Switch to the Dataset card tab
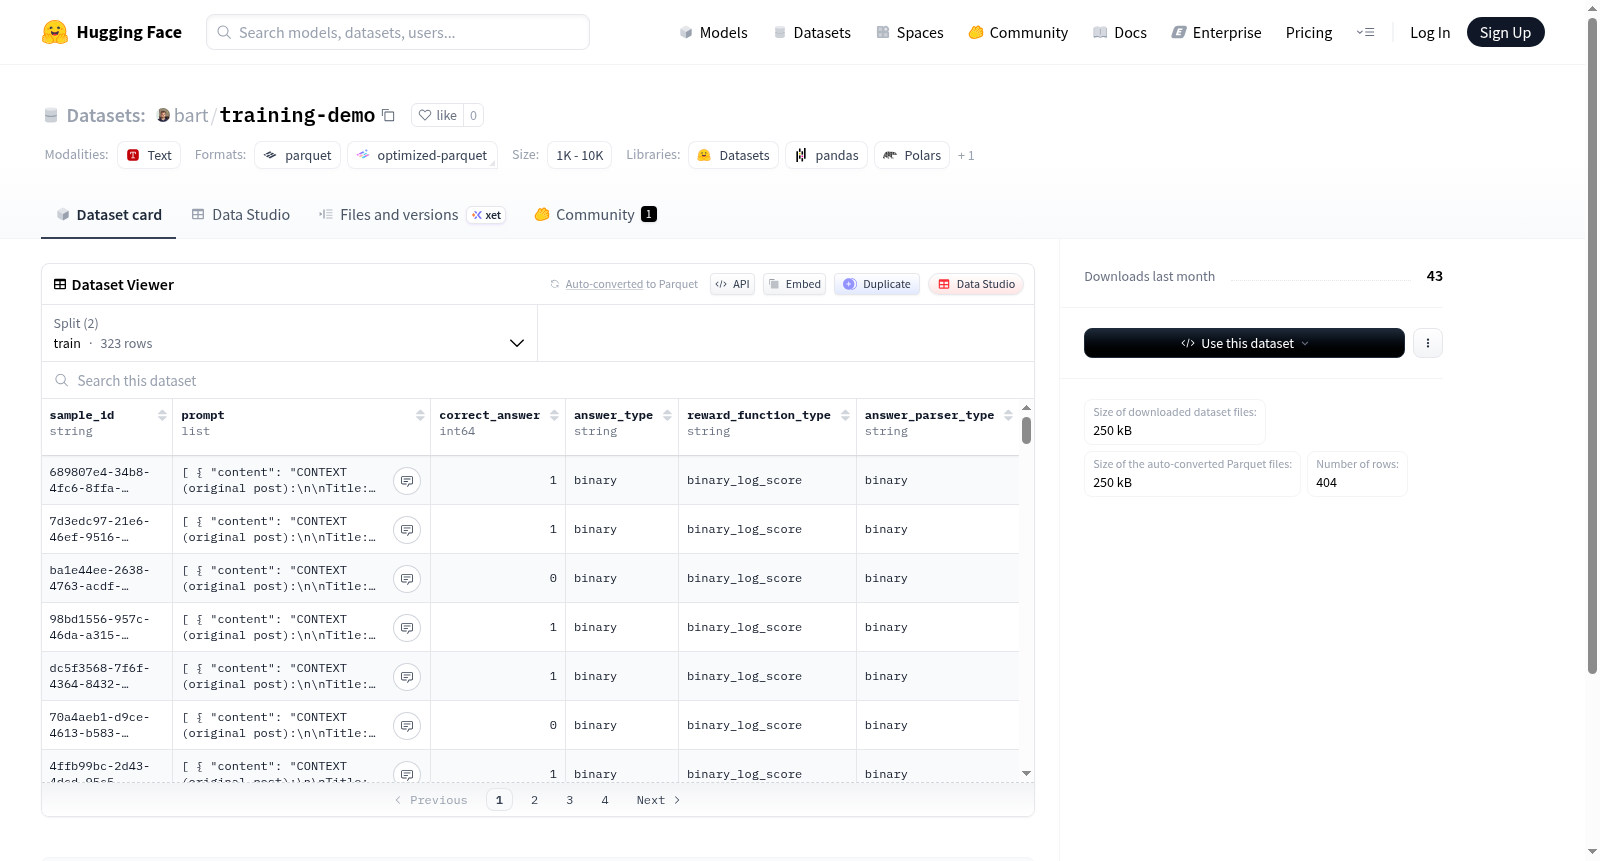Image resolution: width=1600 pixels, height=861 pixels. (x=108, y=215)
